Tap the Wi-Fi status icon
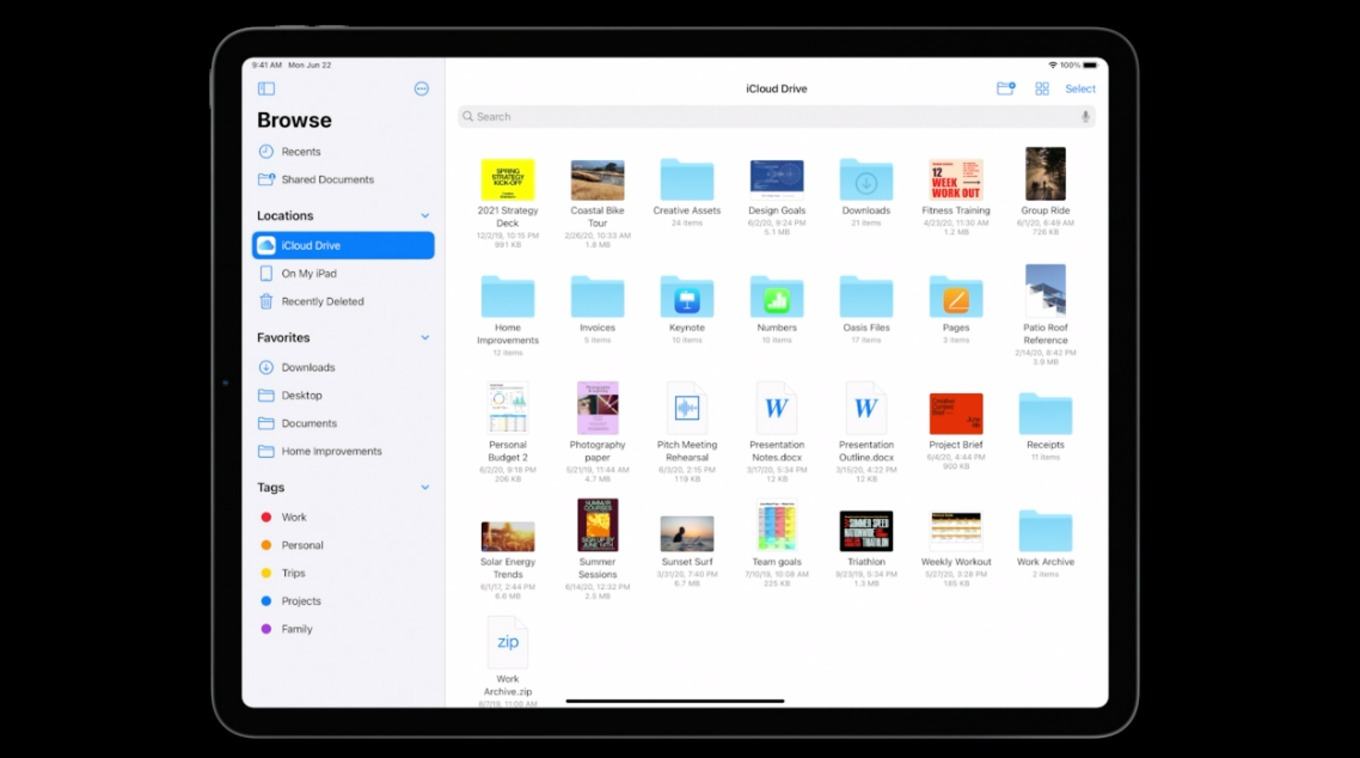This screenshot has height=758, width=1360. click(1053, 65)
